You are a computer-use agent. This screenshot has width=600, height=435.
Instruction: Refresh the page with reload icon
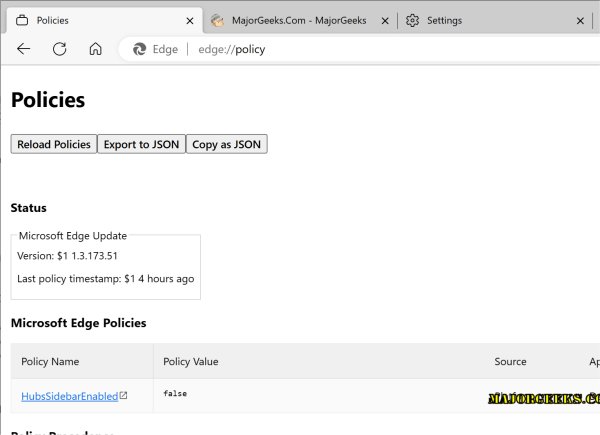pyautogui.click(x=60, y=49)
